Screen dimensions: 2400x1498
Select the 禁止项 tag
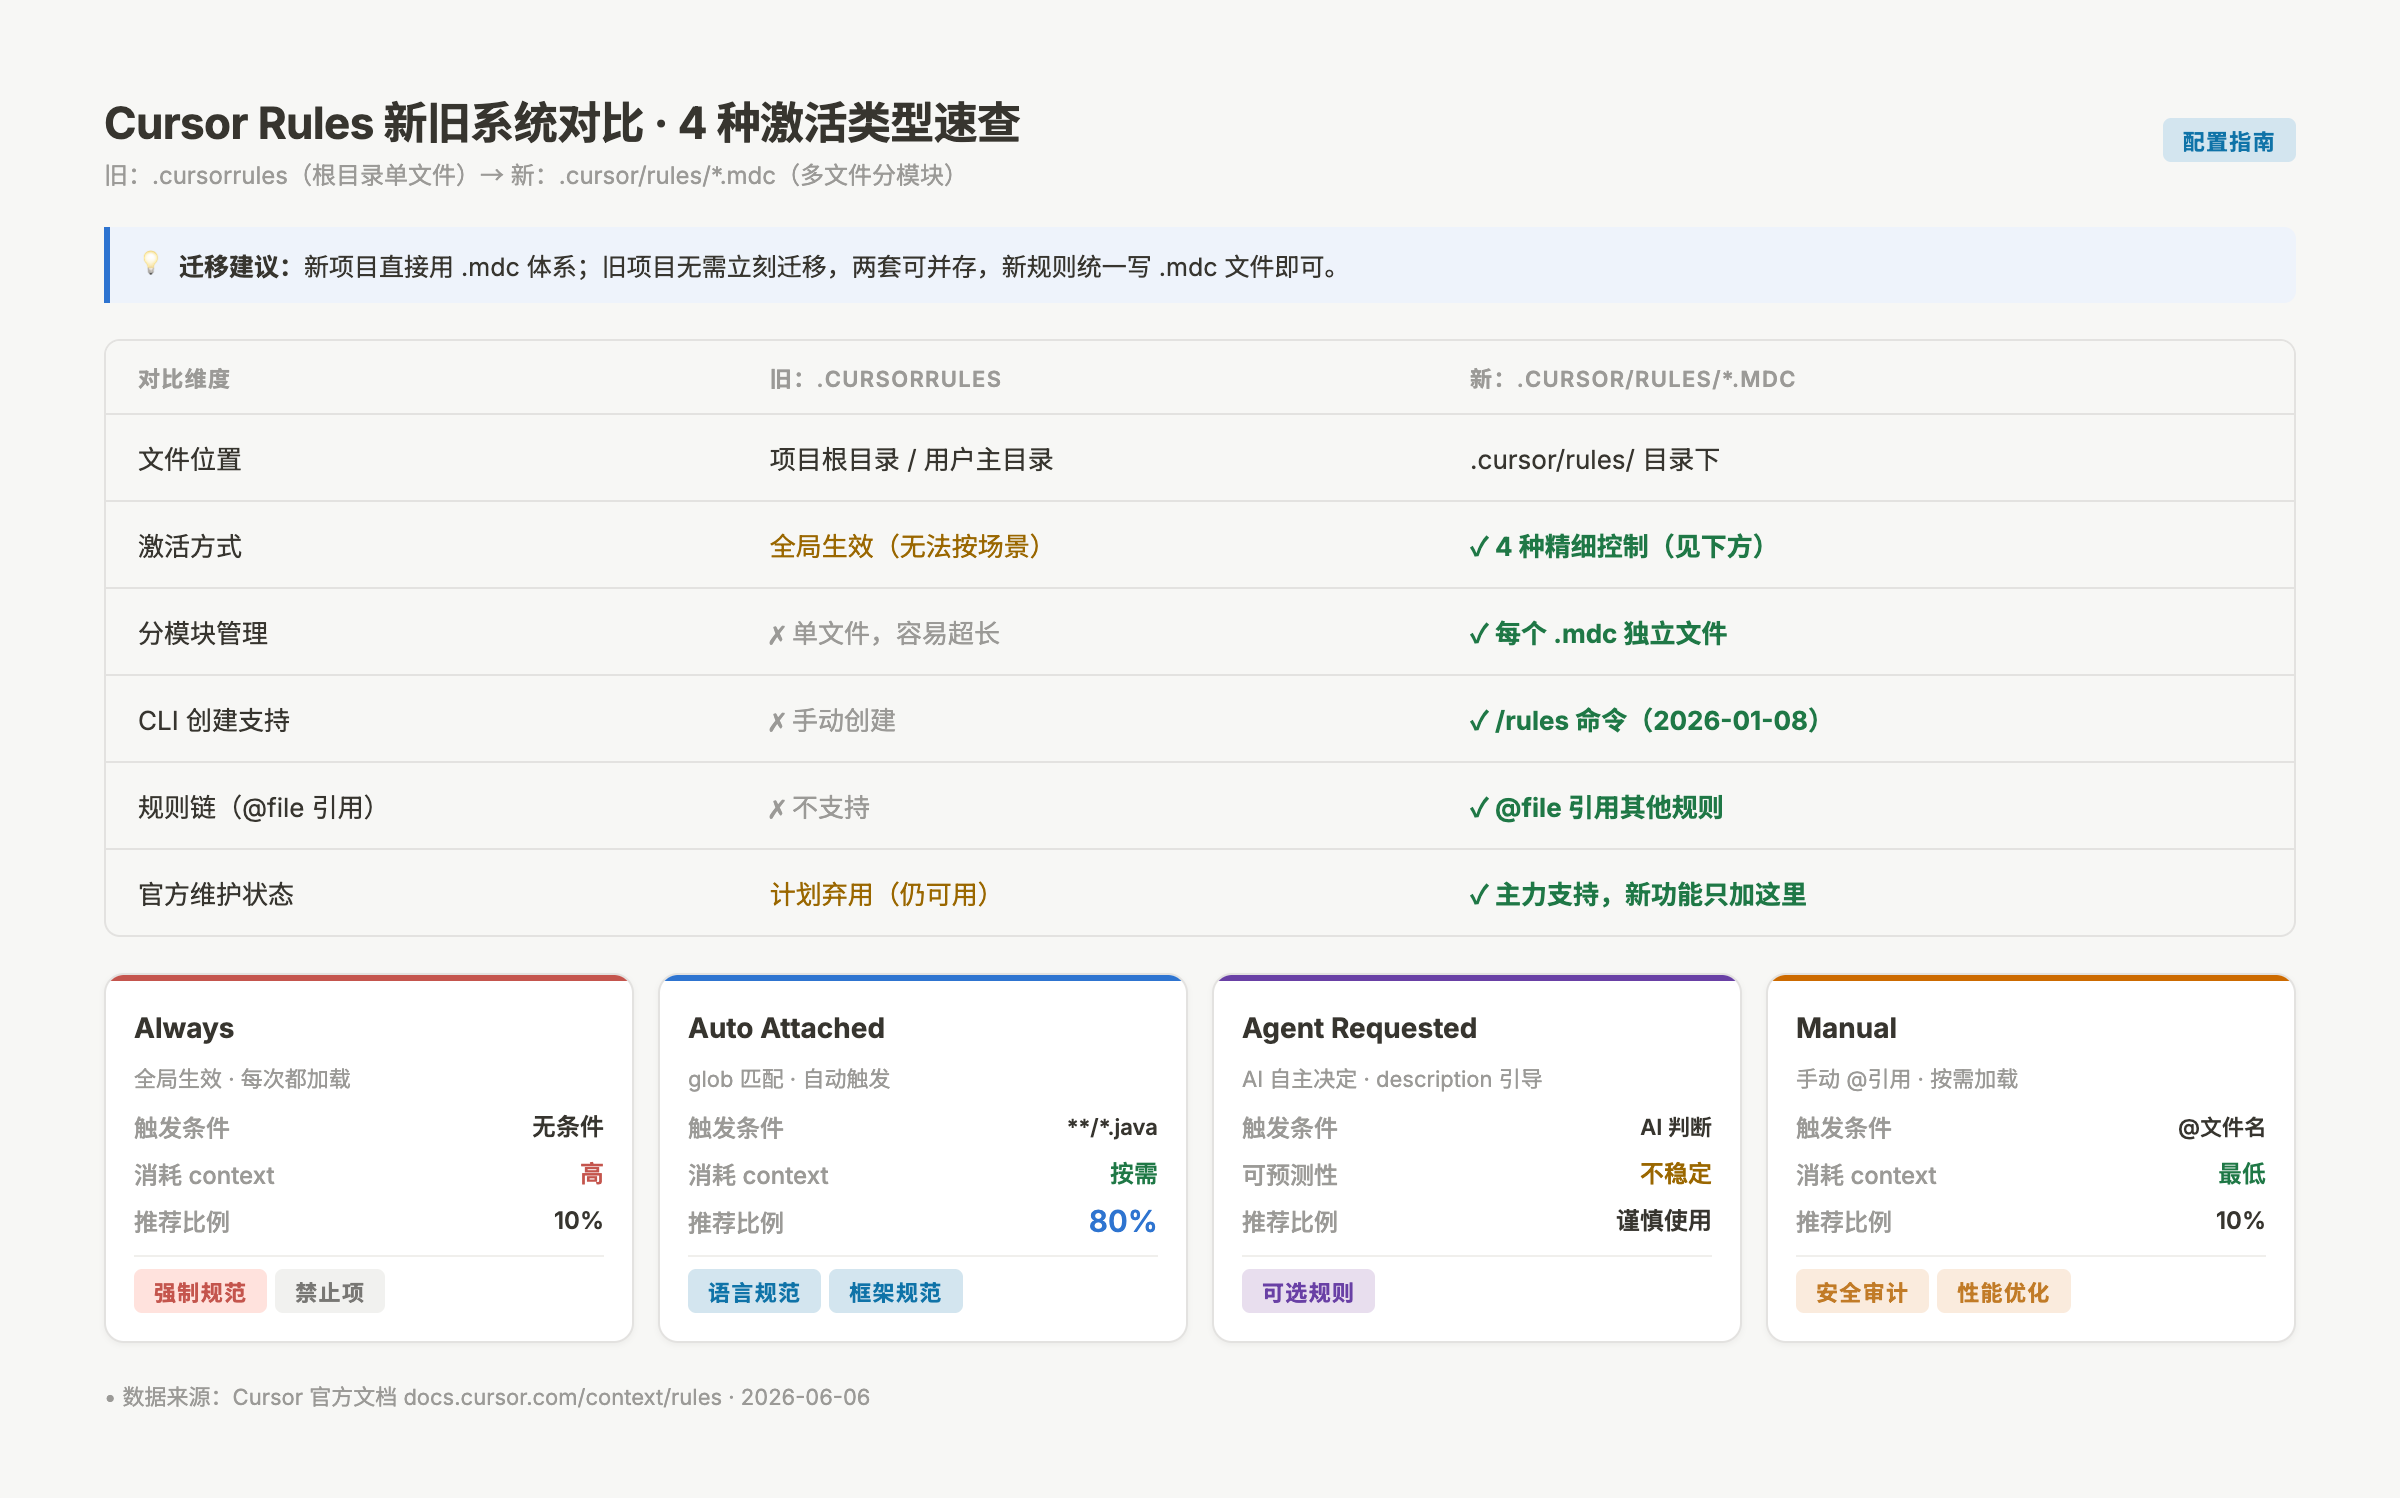point(329,1292)
